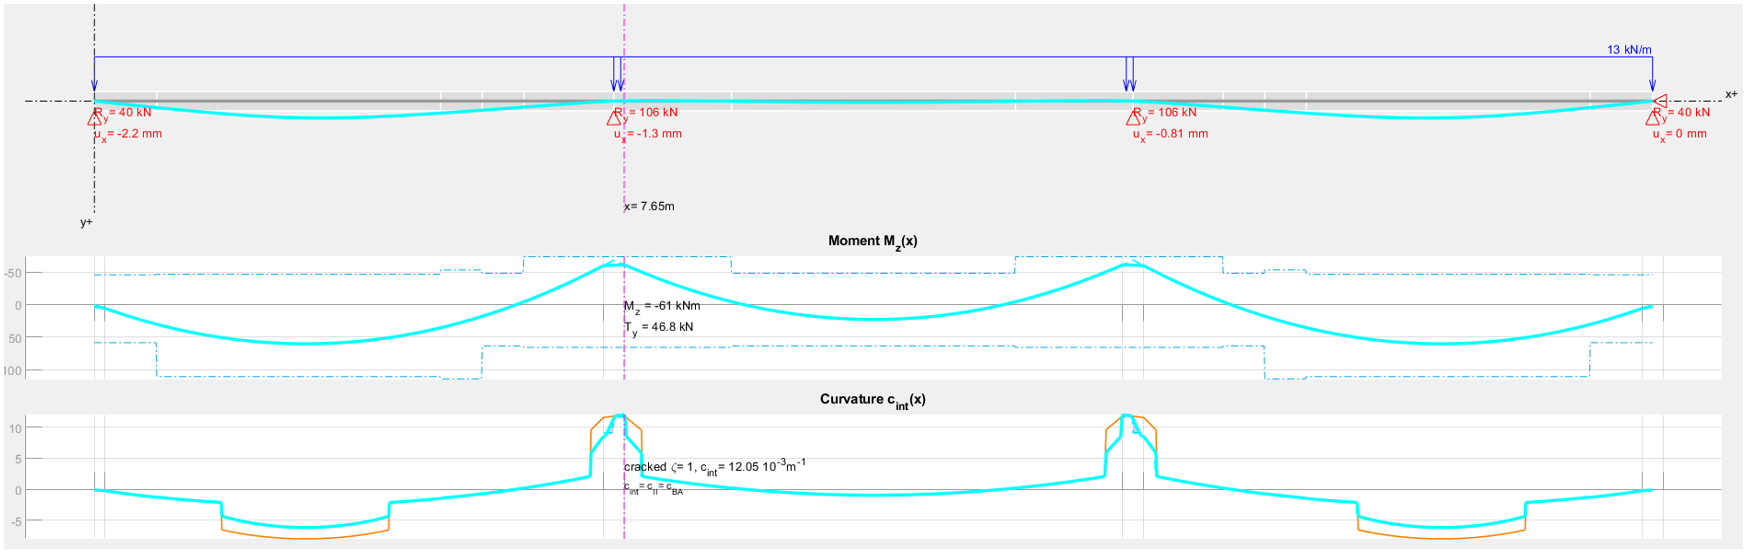
Task: Click the left end support triangle icon
Action: tap(95, 119)
